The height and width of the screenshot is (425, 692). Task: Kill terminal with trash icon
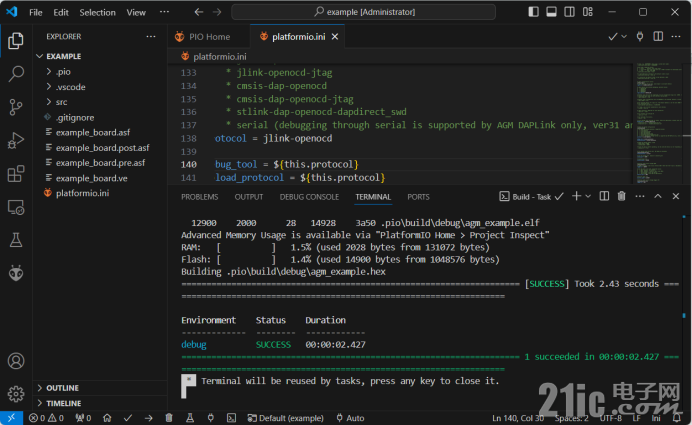pyautogui.click(x=621, y=196)
